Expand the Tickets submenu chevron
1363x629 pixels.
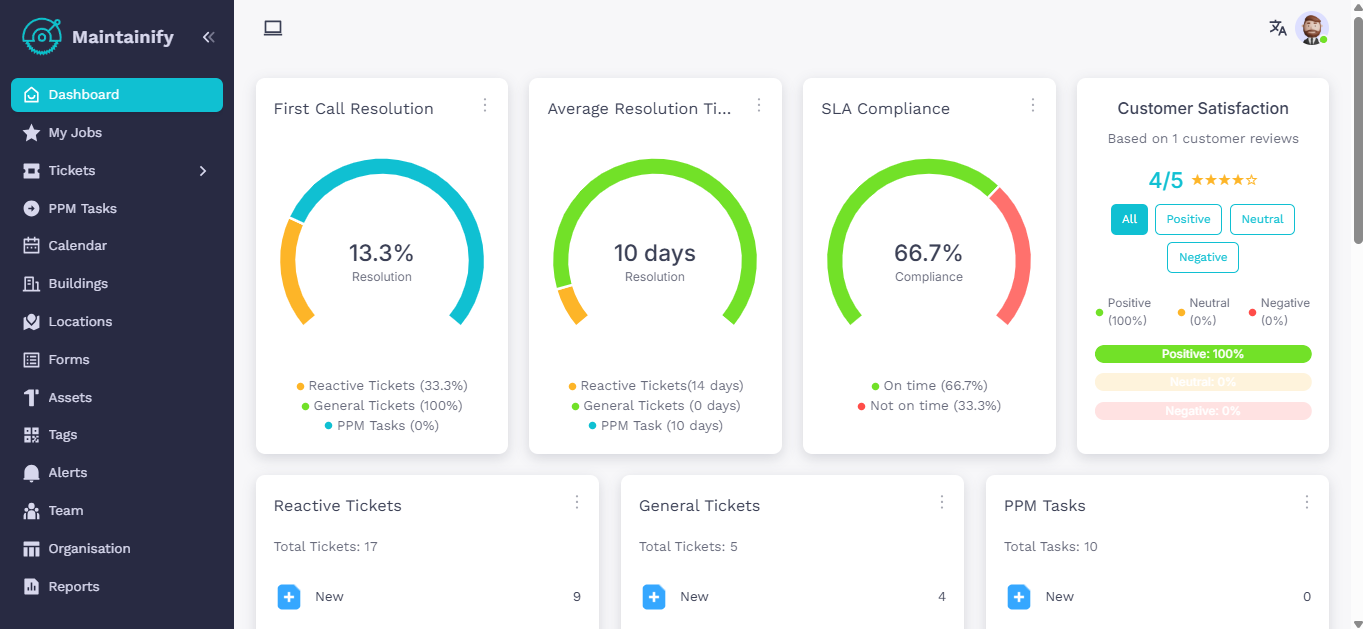[203, 171]
